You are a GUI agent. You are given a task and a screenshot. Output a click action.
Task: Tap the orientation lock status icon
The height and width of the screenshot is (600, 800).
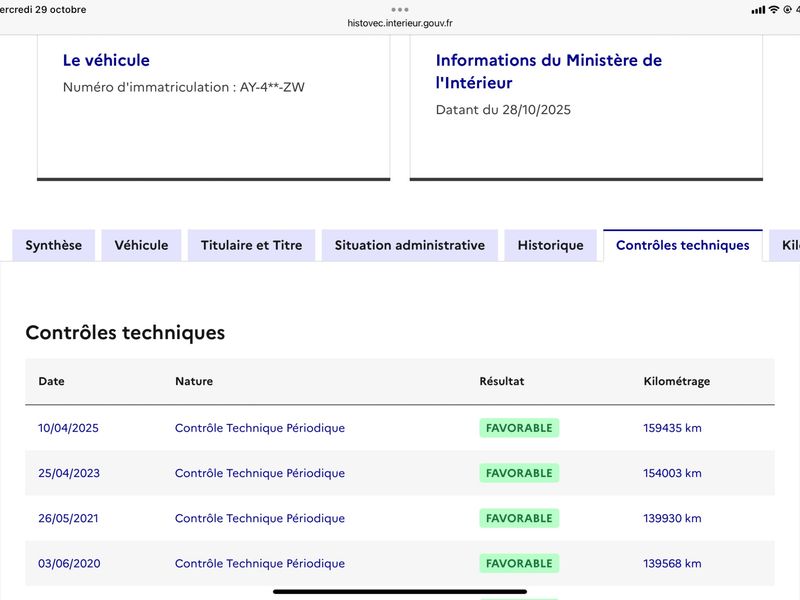[x=787, y=9]
